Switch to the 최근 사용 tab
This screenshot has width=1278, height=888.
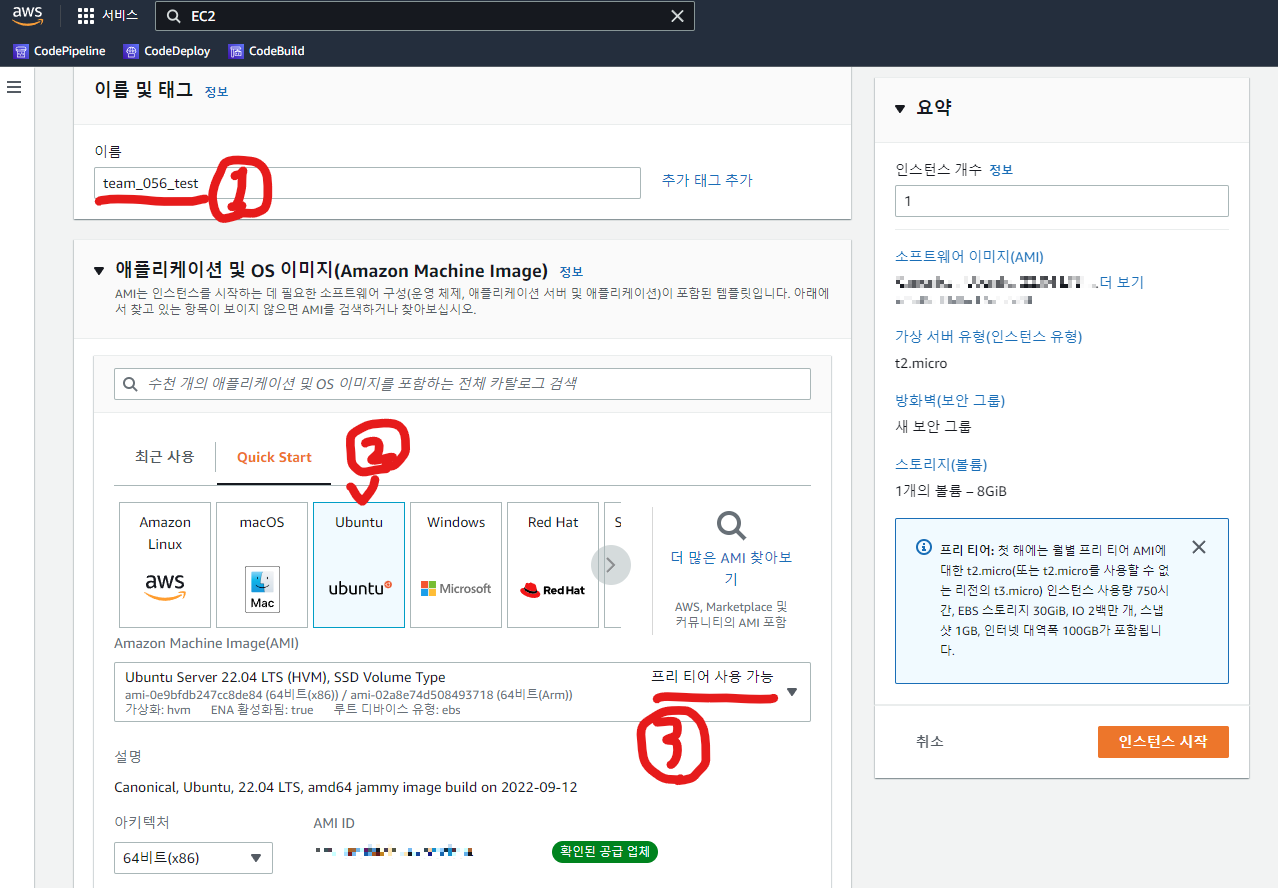[165, 457]
